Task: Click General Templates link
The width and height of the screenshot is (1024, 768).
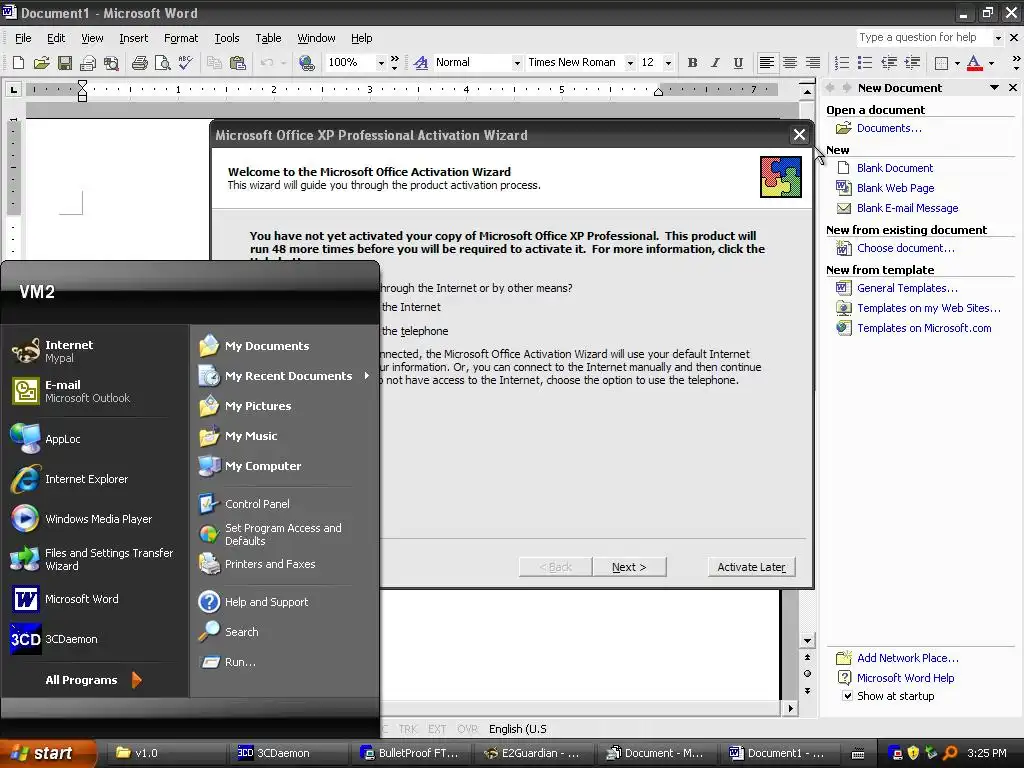Action: (x=907, y=288)
